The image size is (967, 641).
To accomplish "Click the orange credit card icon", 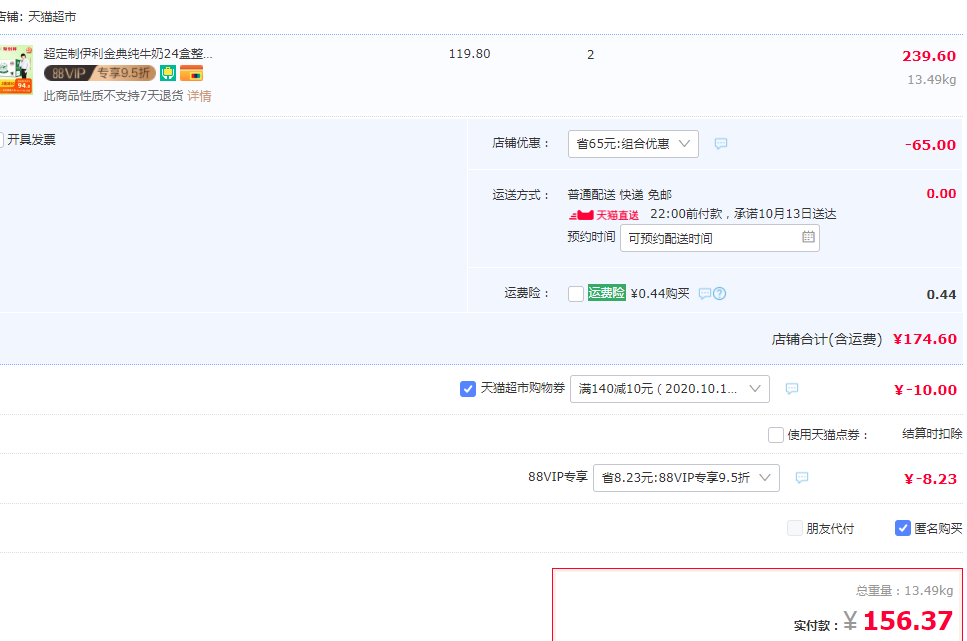I will coord(191,73).
